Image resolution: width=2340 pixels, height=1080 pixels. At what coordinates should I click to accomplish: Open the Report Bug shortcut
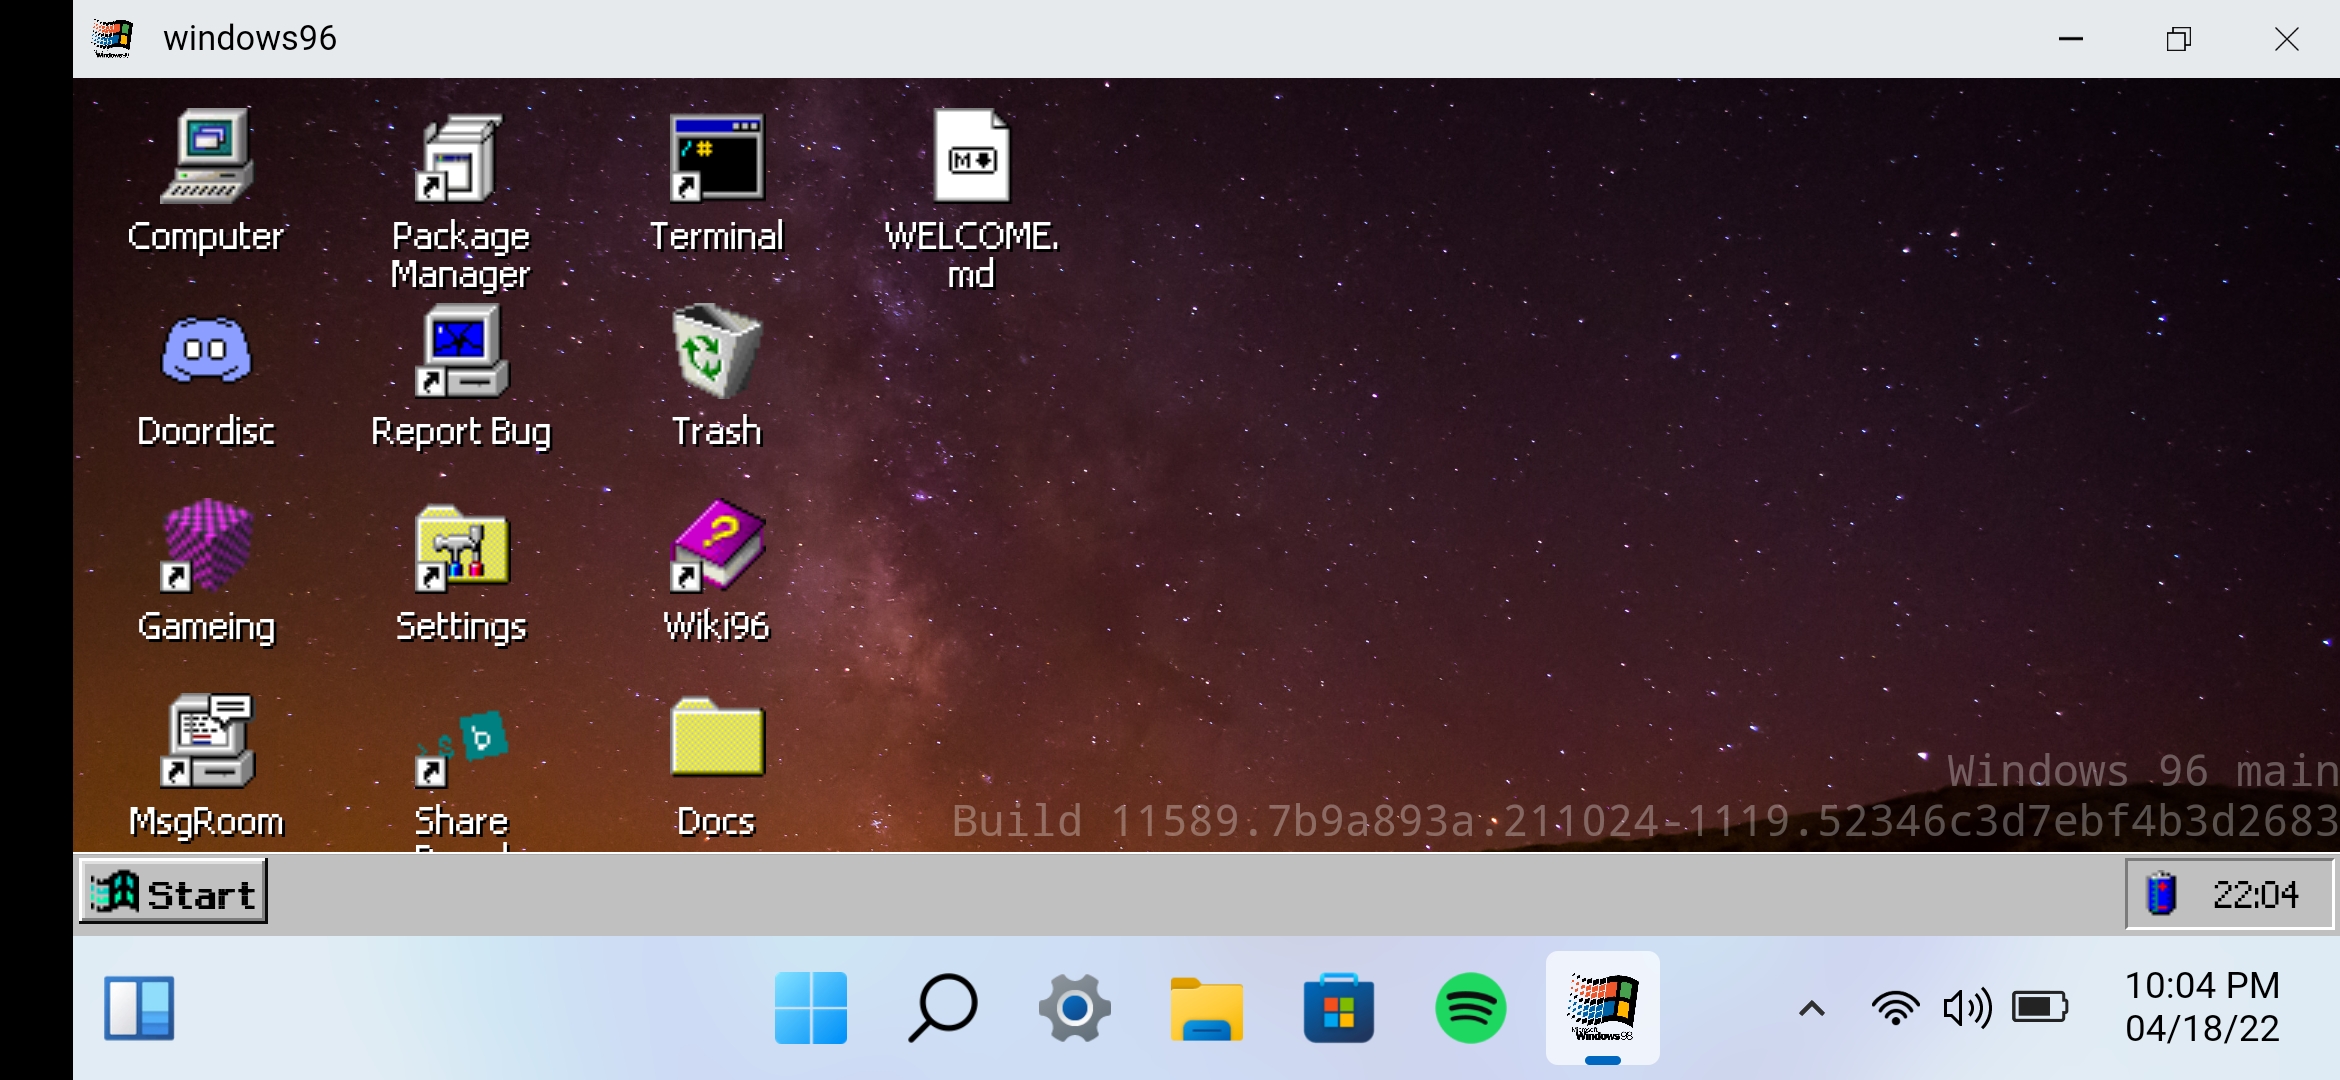[460, 378]
